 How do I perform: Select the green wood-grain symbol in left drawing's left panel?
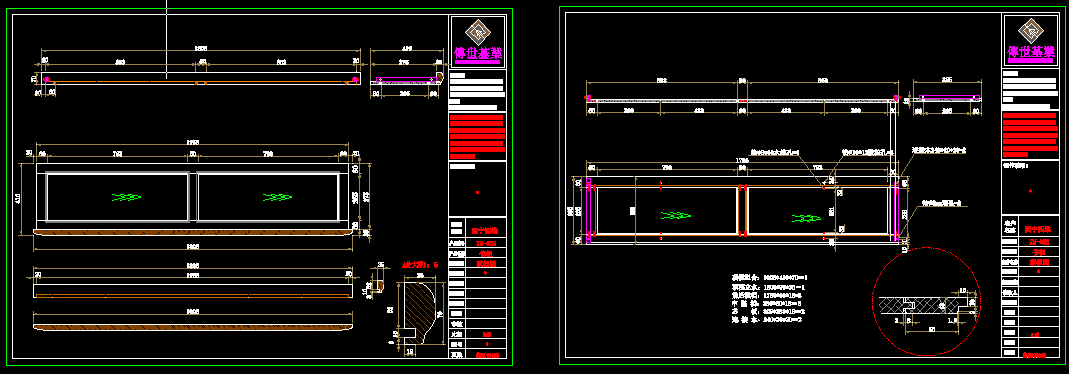(x=125, y=198)
